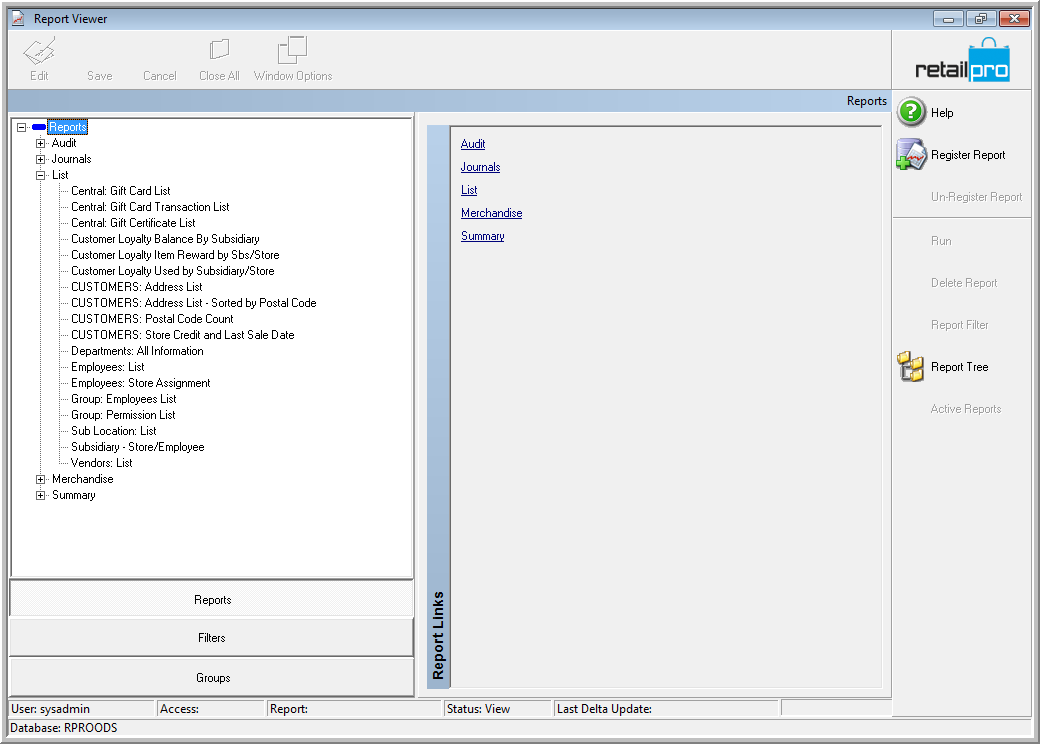Select CUSTOMERS: Postal Code Count
Screen dimensions: 1040x744
coord(152,319)
